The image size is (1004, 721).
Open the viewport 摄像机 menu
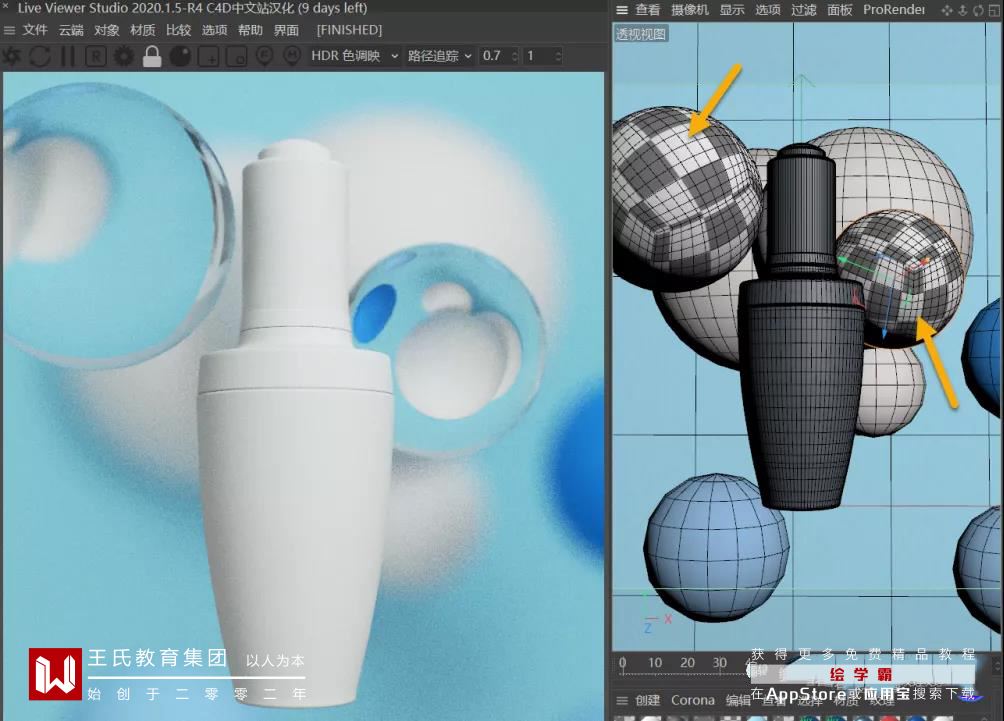[690, 10]
